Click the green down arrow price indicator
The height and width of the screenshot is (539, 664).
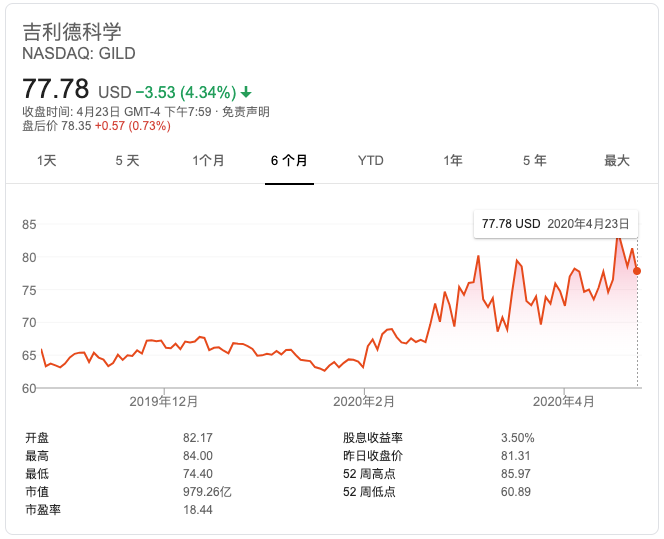(246, 92)
